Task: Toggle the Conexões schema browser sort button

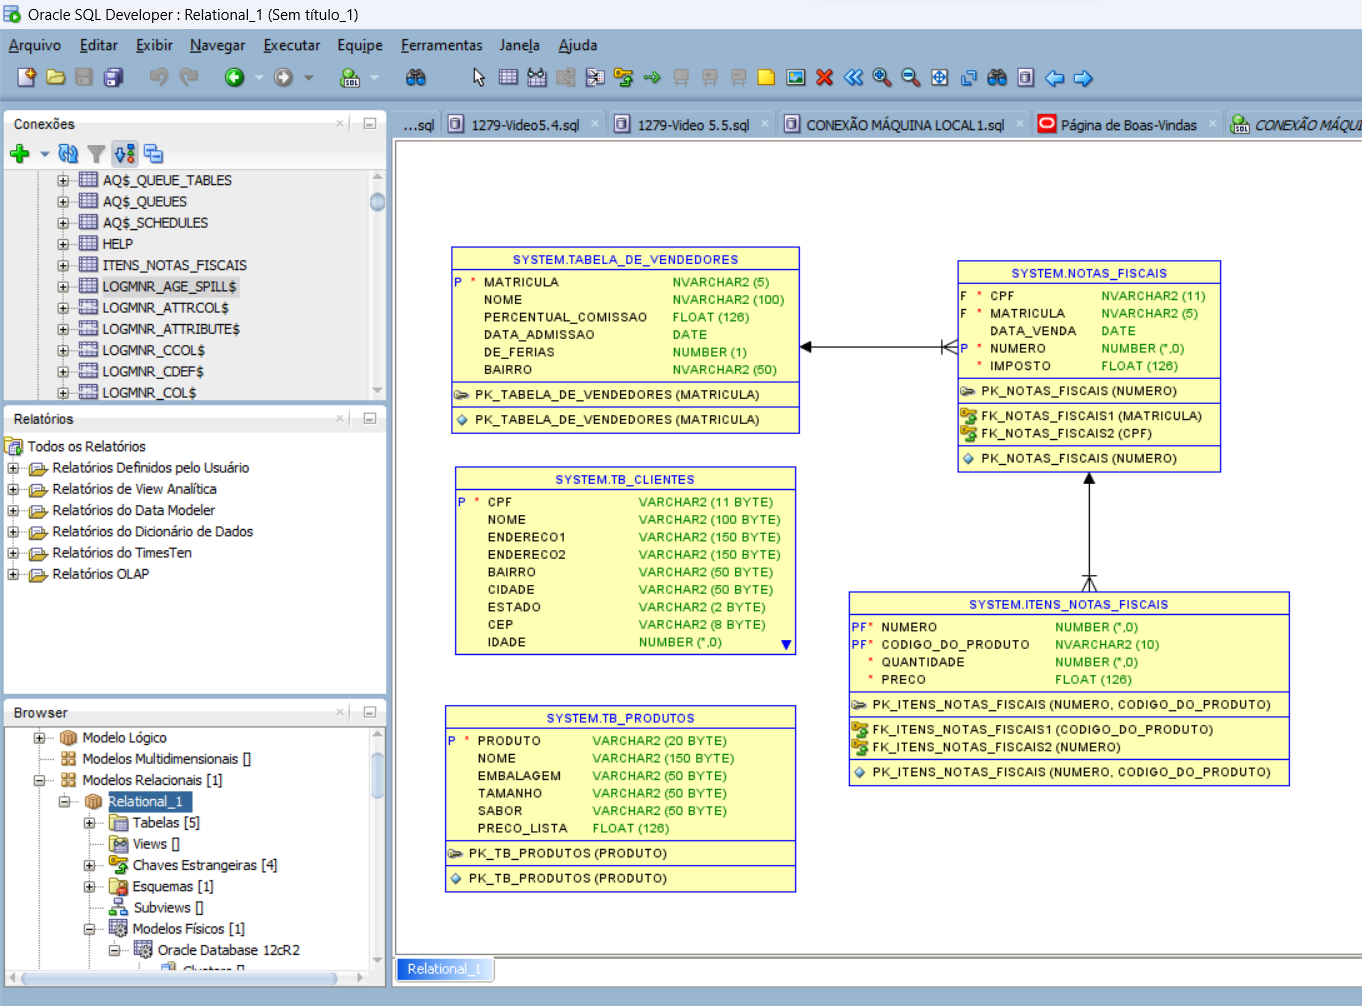Action: click(124, 153)
